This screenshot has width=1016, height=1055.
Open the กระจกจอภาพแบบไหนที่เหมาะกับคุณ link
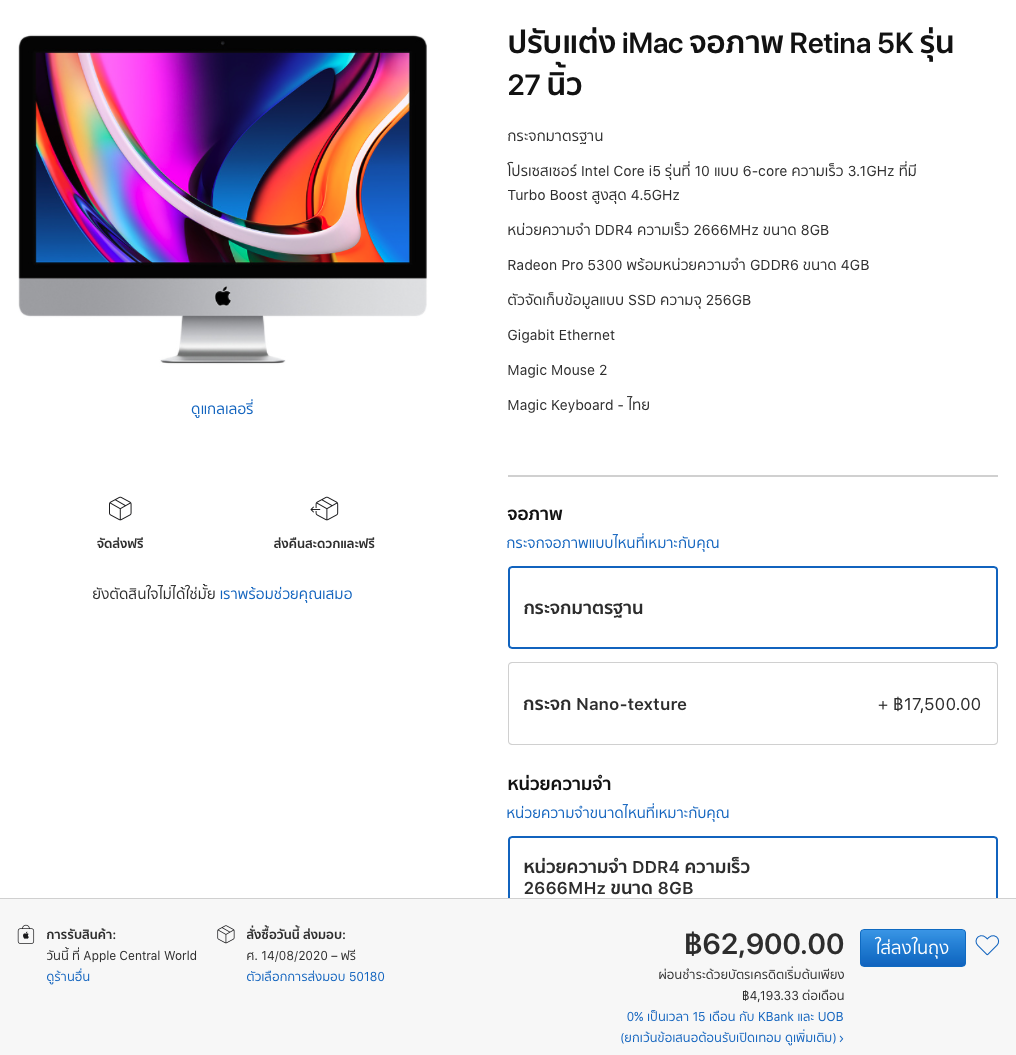point(613,543)
